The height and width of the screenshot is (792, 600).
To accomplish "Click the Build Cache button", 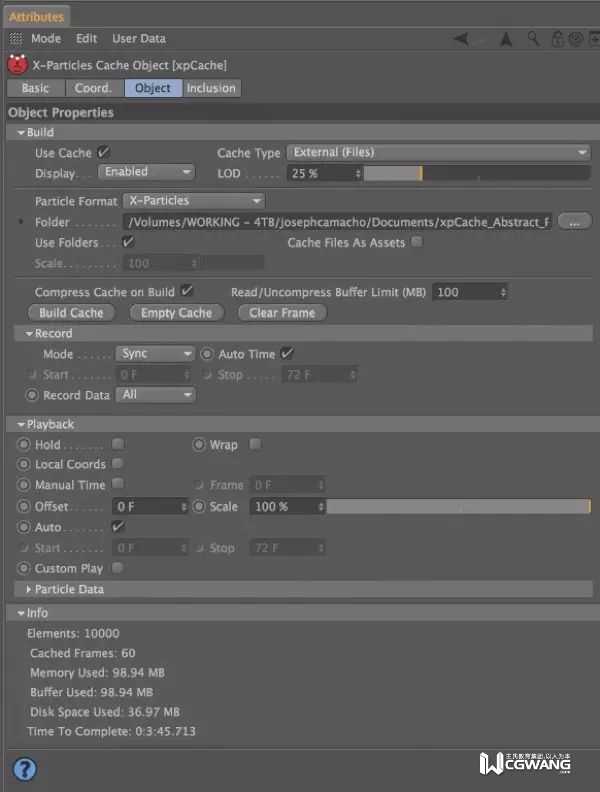I will (71, 313).
